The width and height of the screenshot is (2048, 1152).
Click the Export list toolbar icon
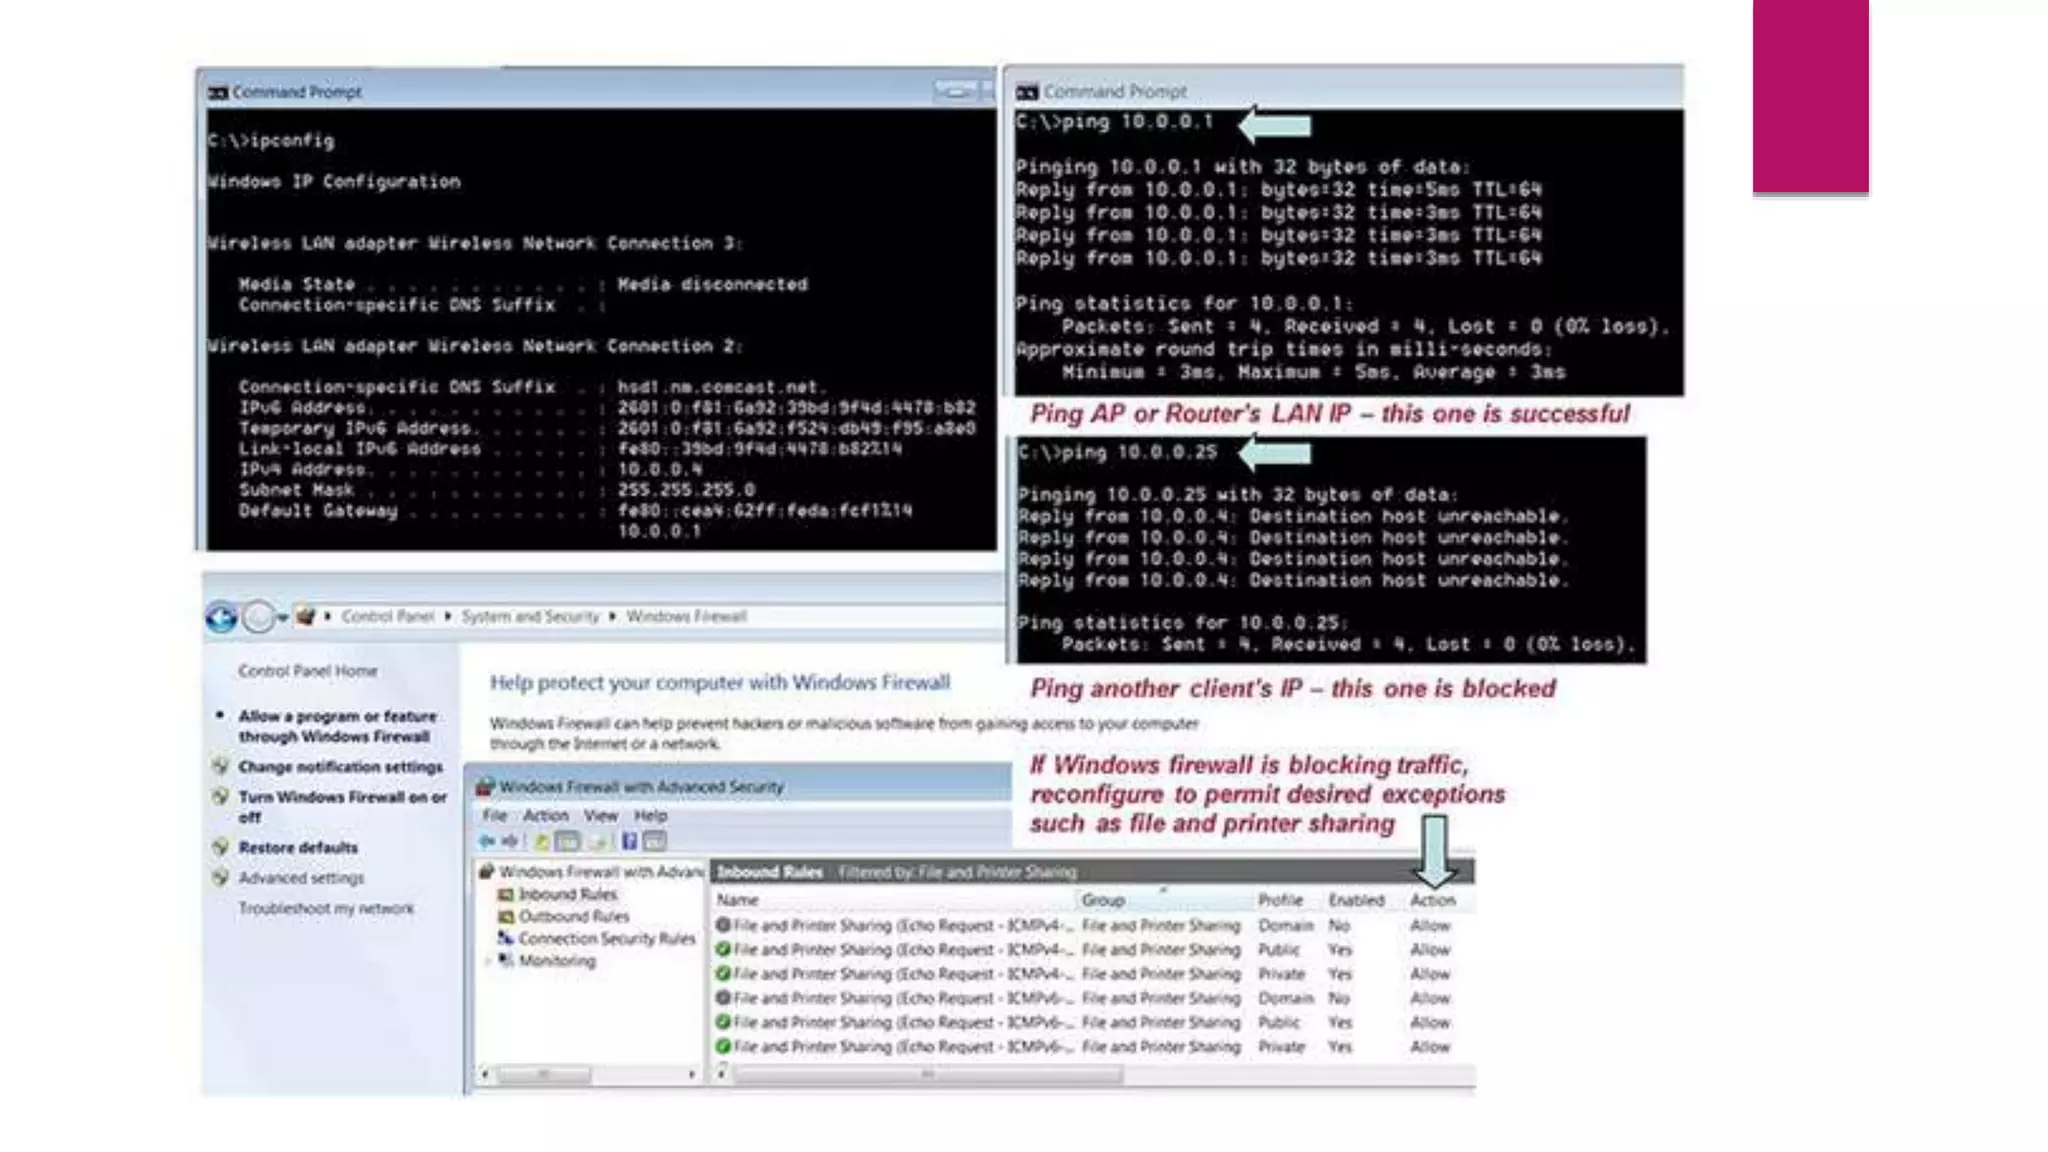click(599, 842)
